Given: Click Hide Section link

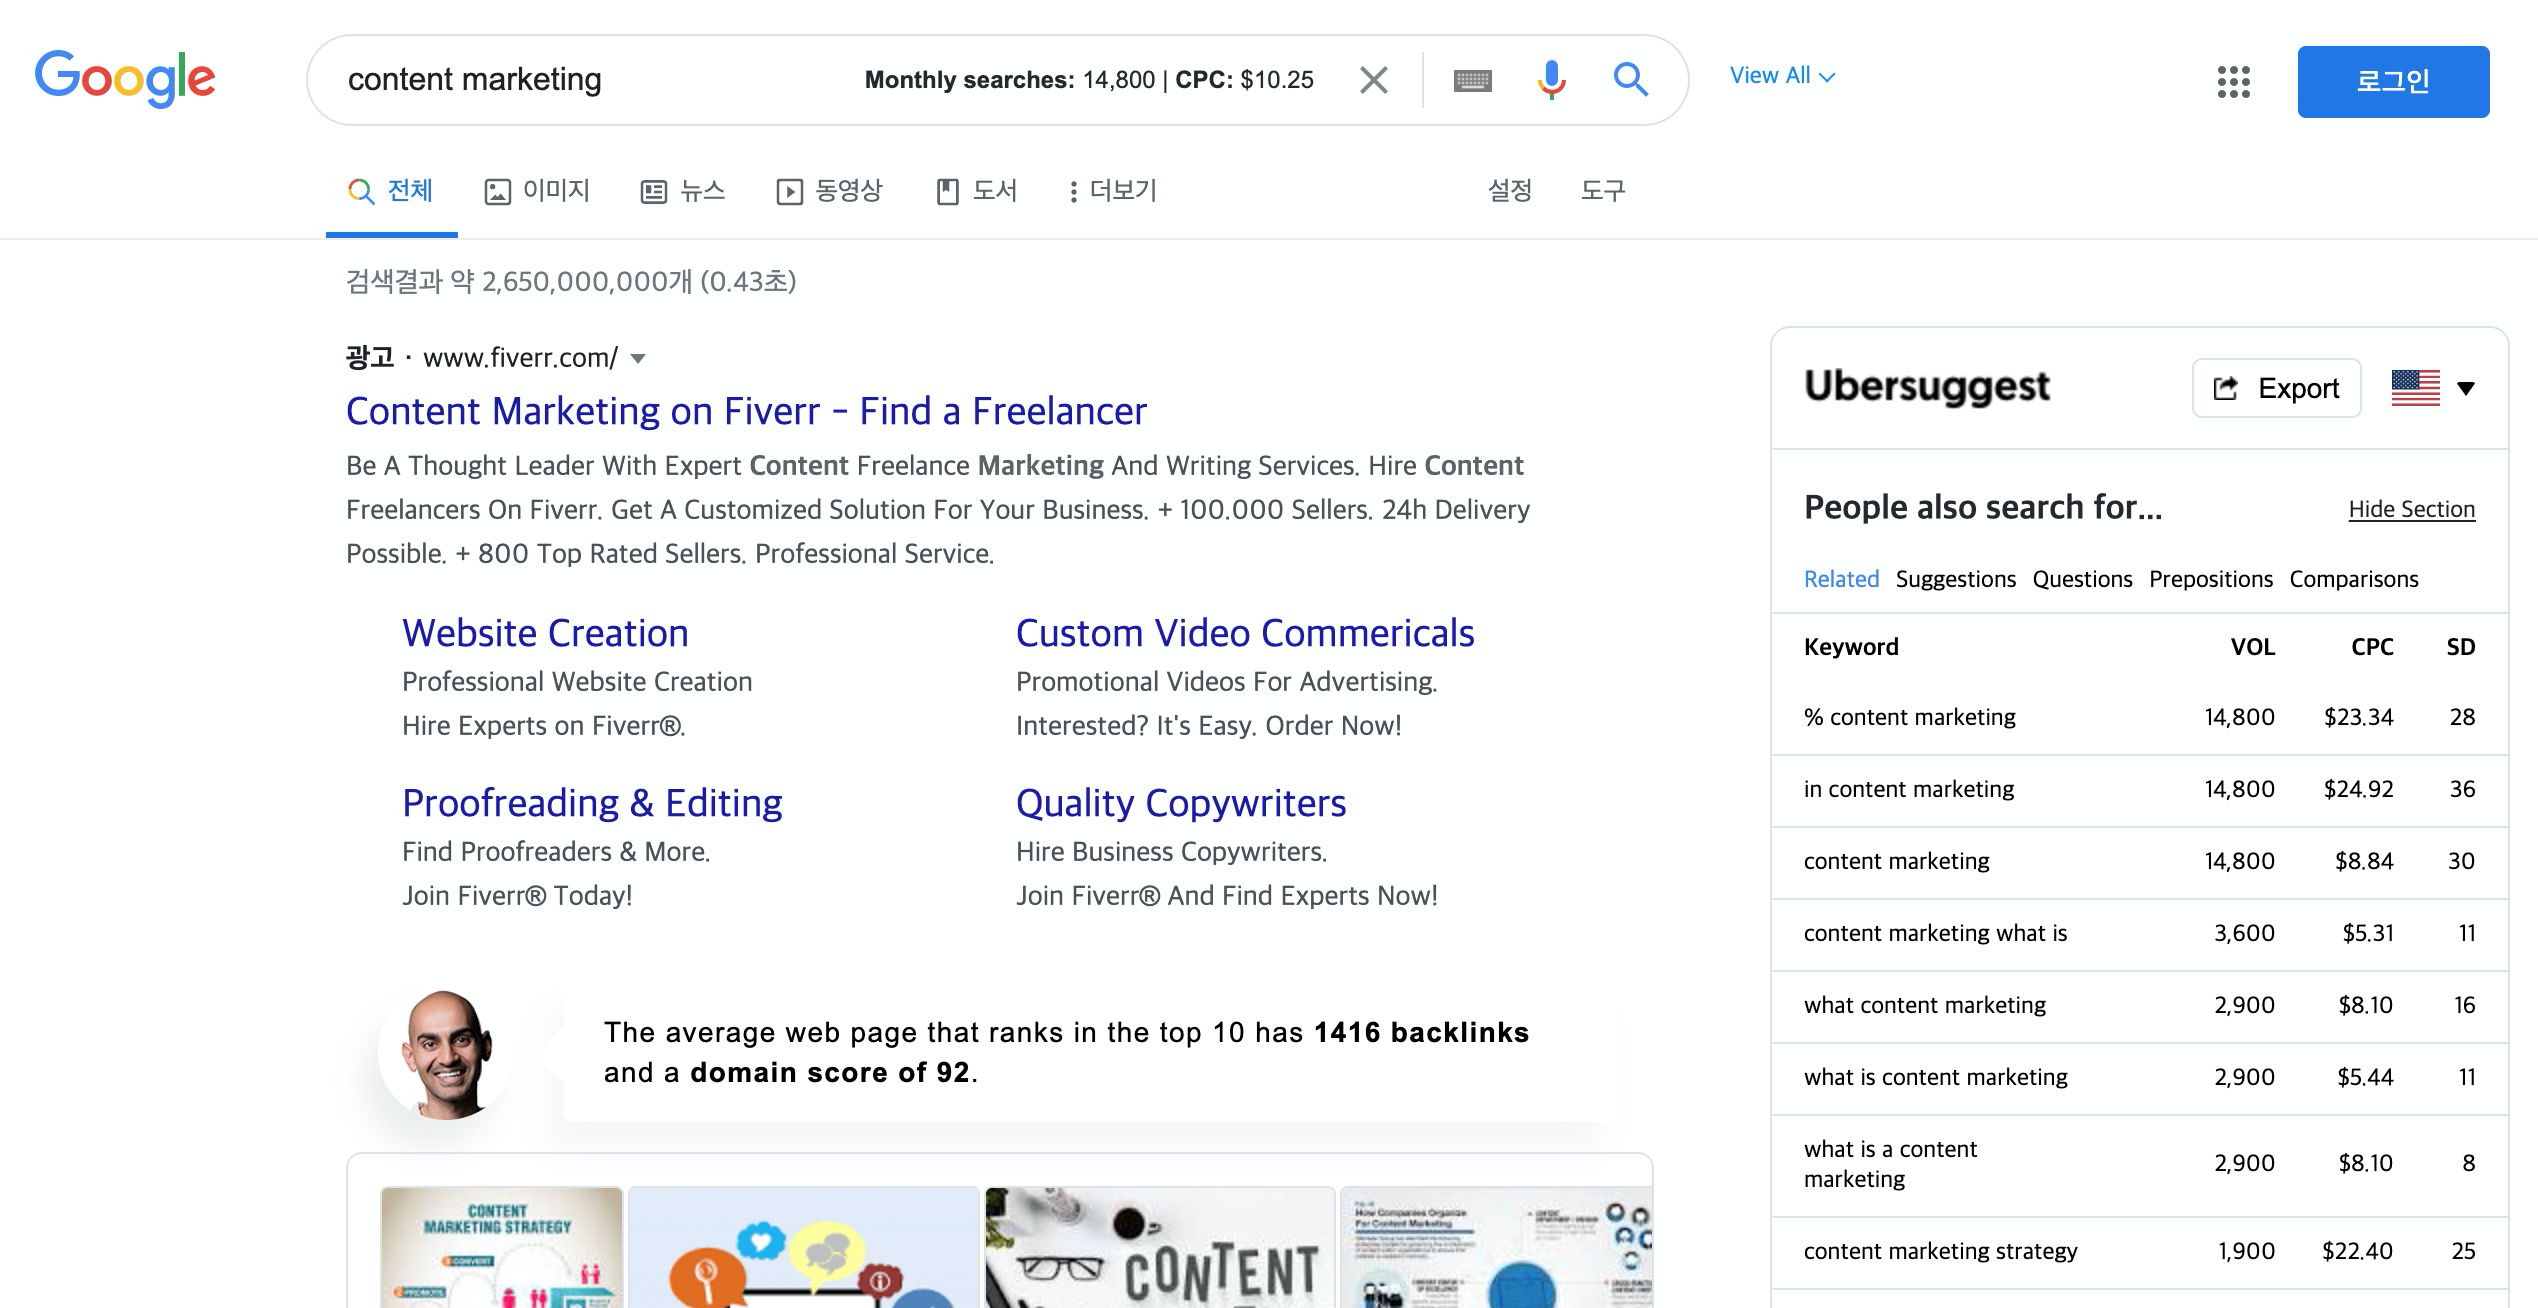Looking at the screenshot, I should (x=2412, y=509).
